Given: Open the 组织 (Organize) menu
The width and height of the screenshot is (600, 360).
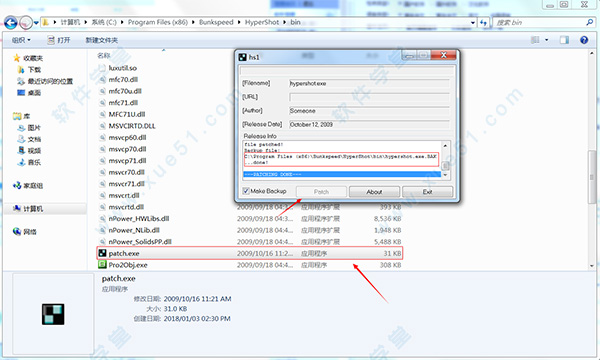Looking at the screenshot, I should [21, 40].
